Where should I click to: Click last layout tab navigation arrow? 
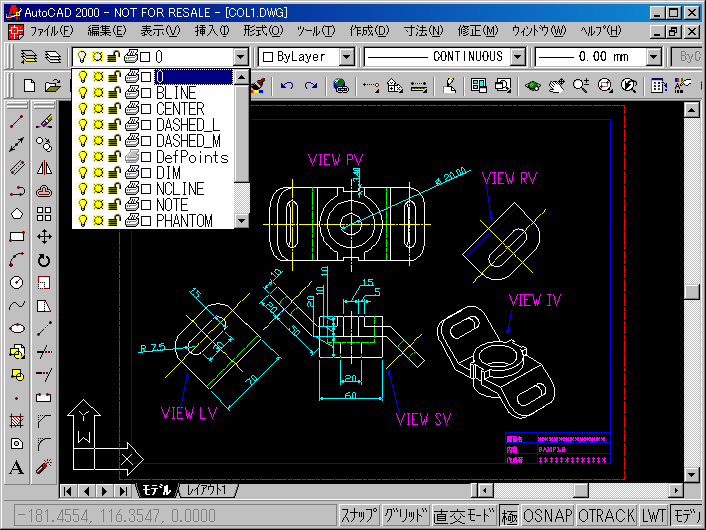pos(123,491)
